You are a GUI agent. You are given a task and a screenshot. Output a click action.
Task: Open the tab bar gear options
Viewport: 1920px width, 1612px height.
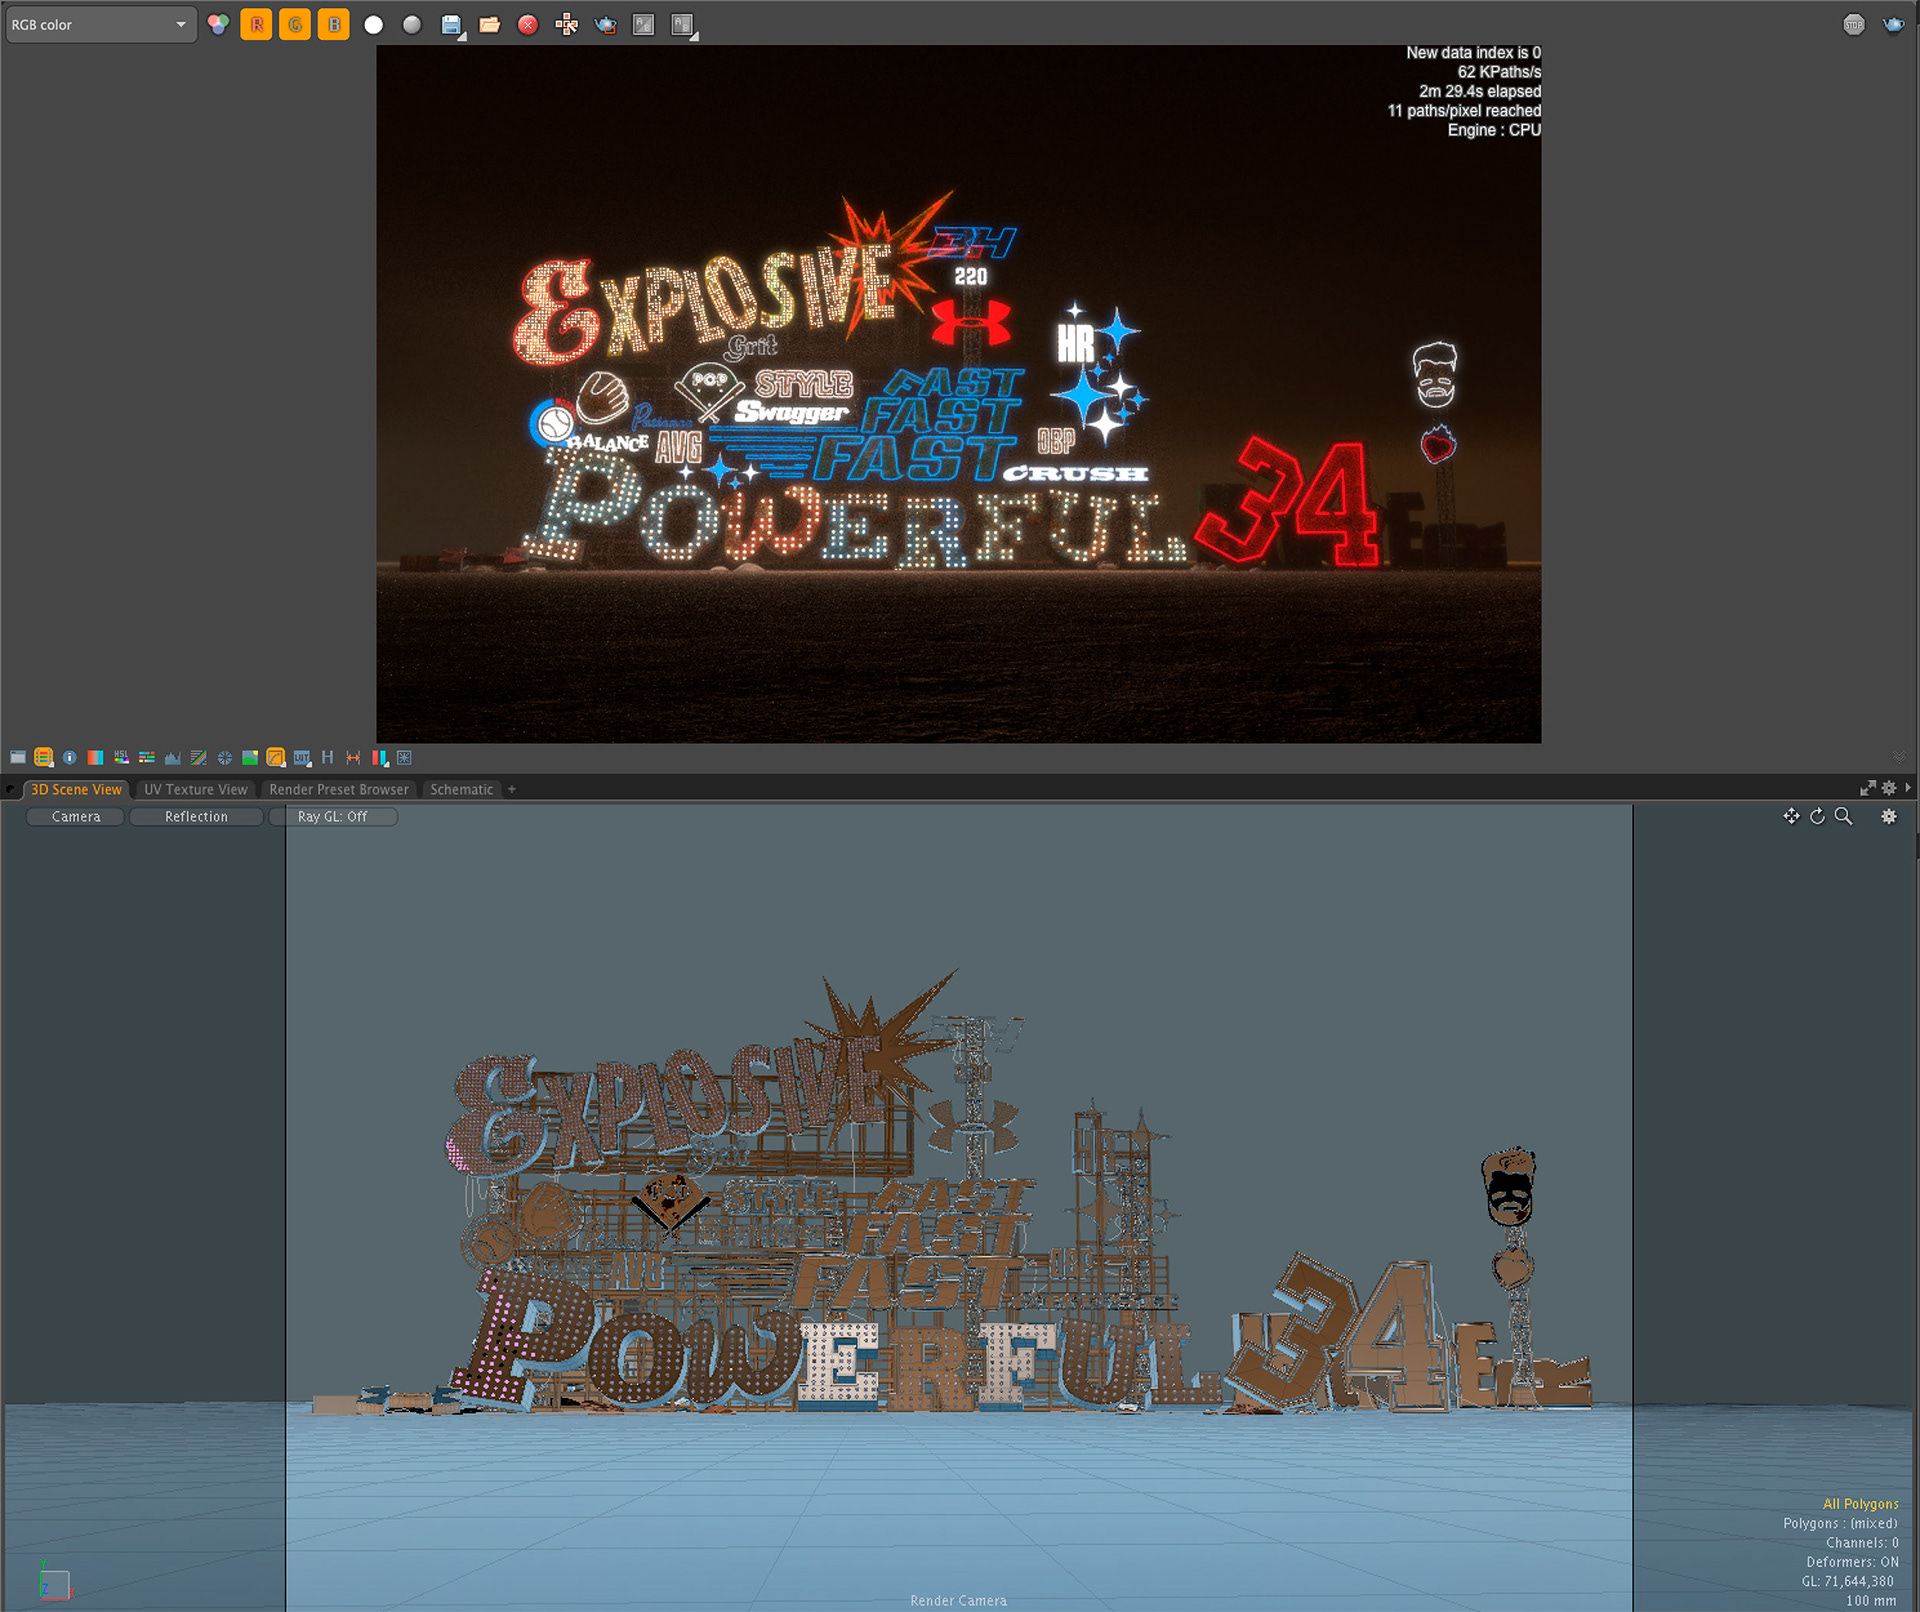point(1888,788)
